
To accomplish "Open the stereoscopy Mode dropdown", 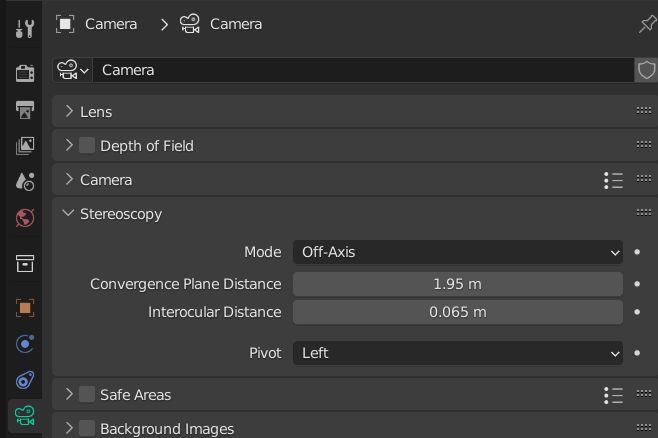I will click(x=458, y=252).
